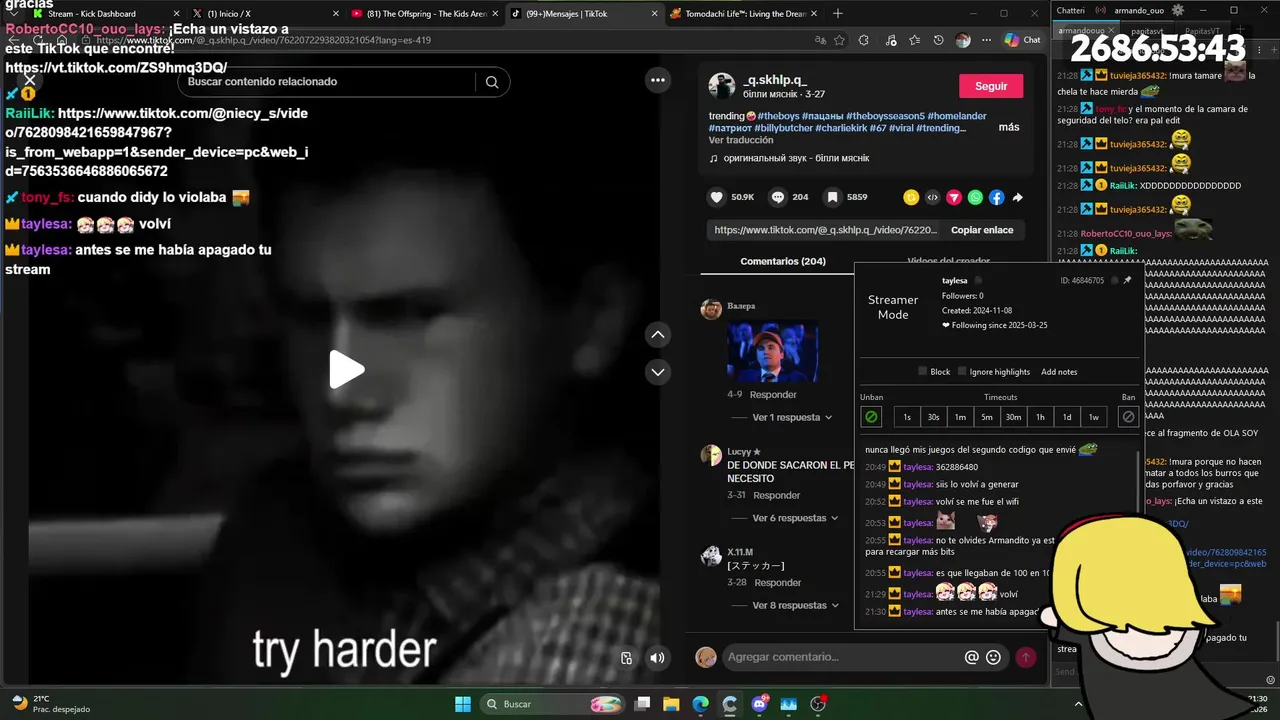Click the icon left of the speaker on video

coord(626,657)
